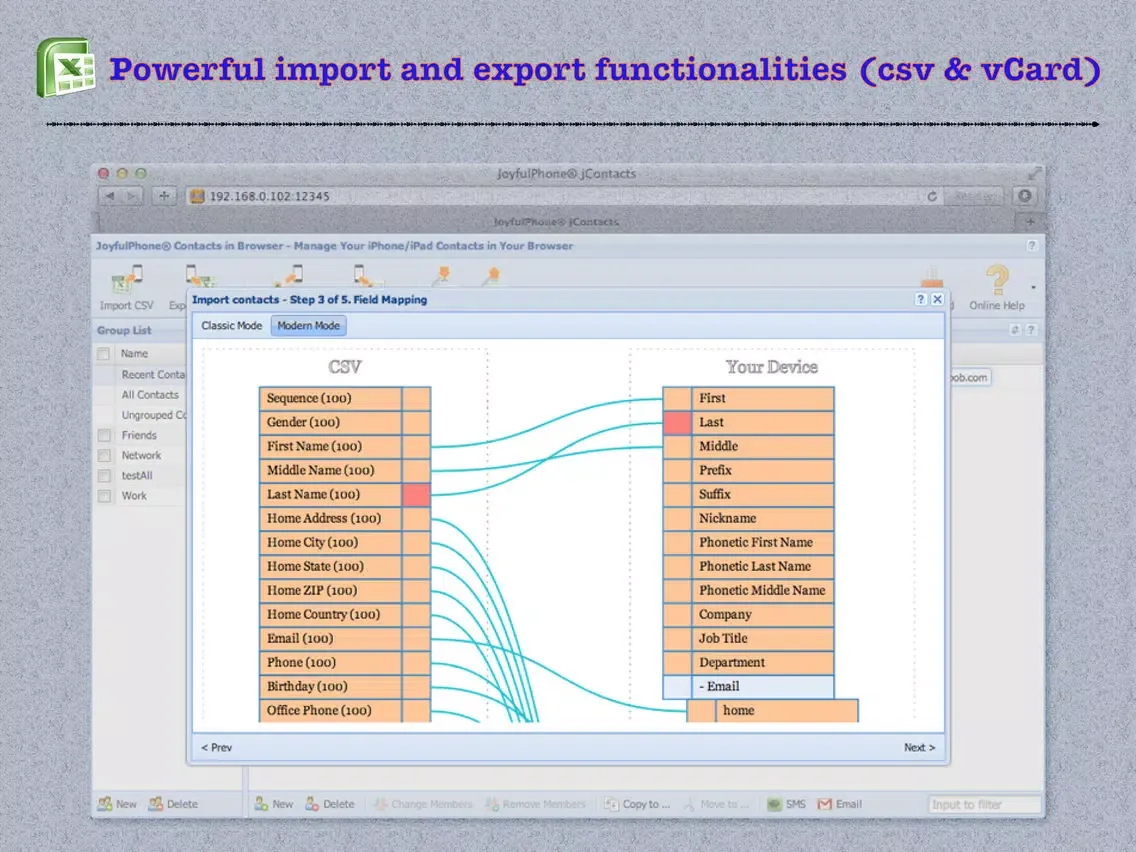The width and height of the screenshot is (1136, 852).
Task: Click the browser back arrow button
Action: (x=110, y=196)
